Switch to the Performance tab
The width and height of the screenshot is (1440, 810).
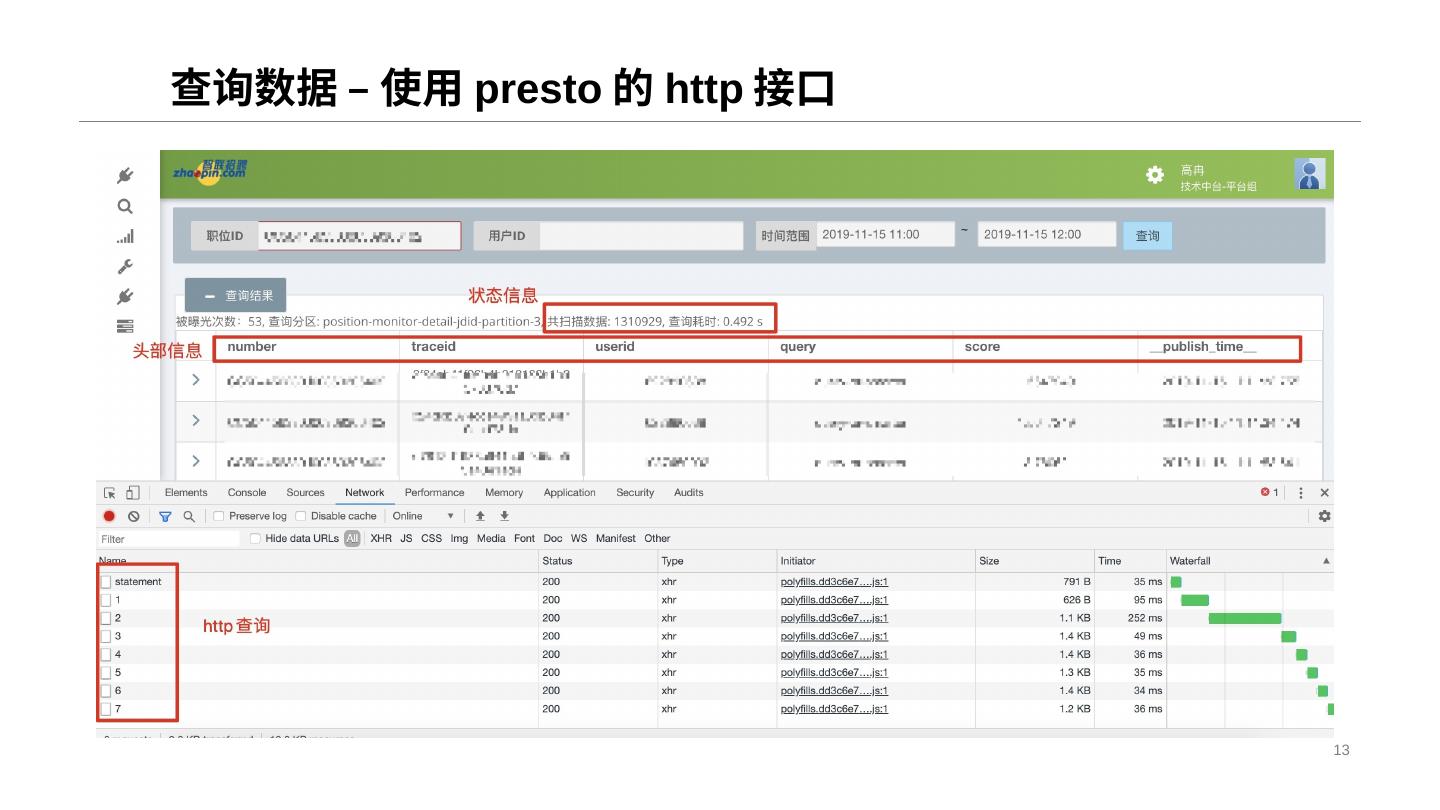pos(434,493)
